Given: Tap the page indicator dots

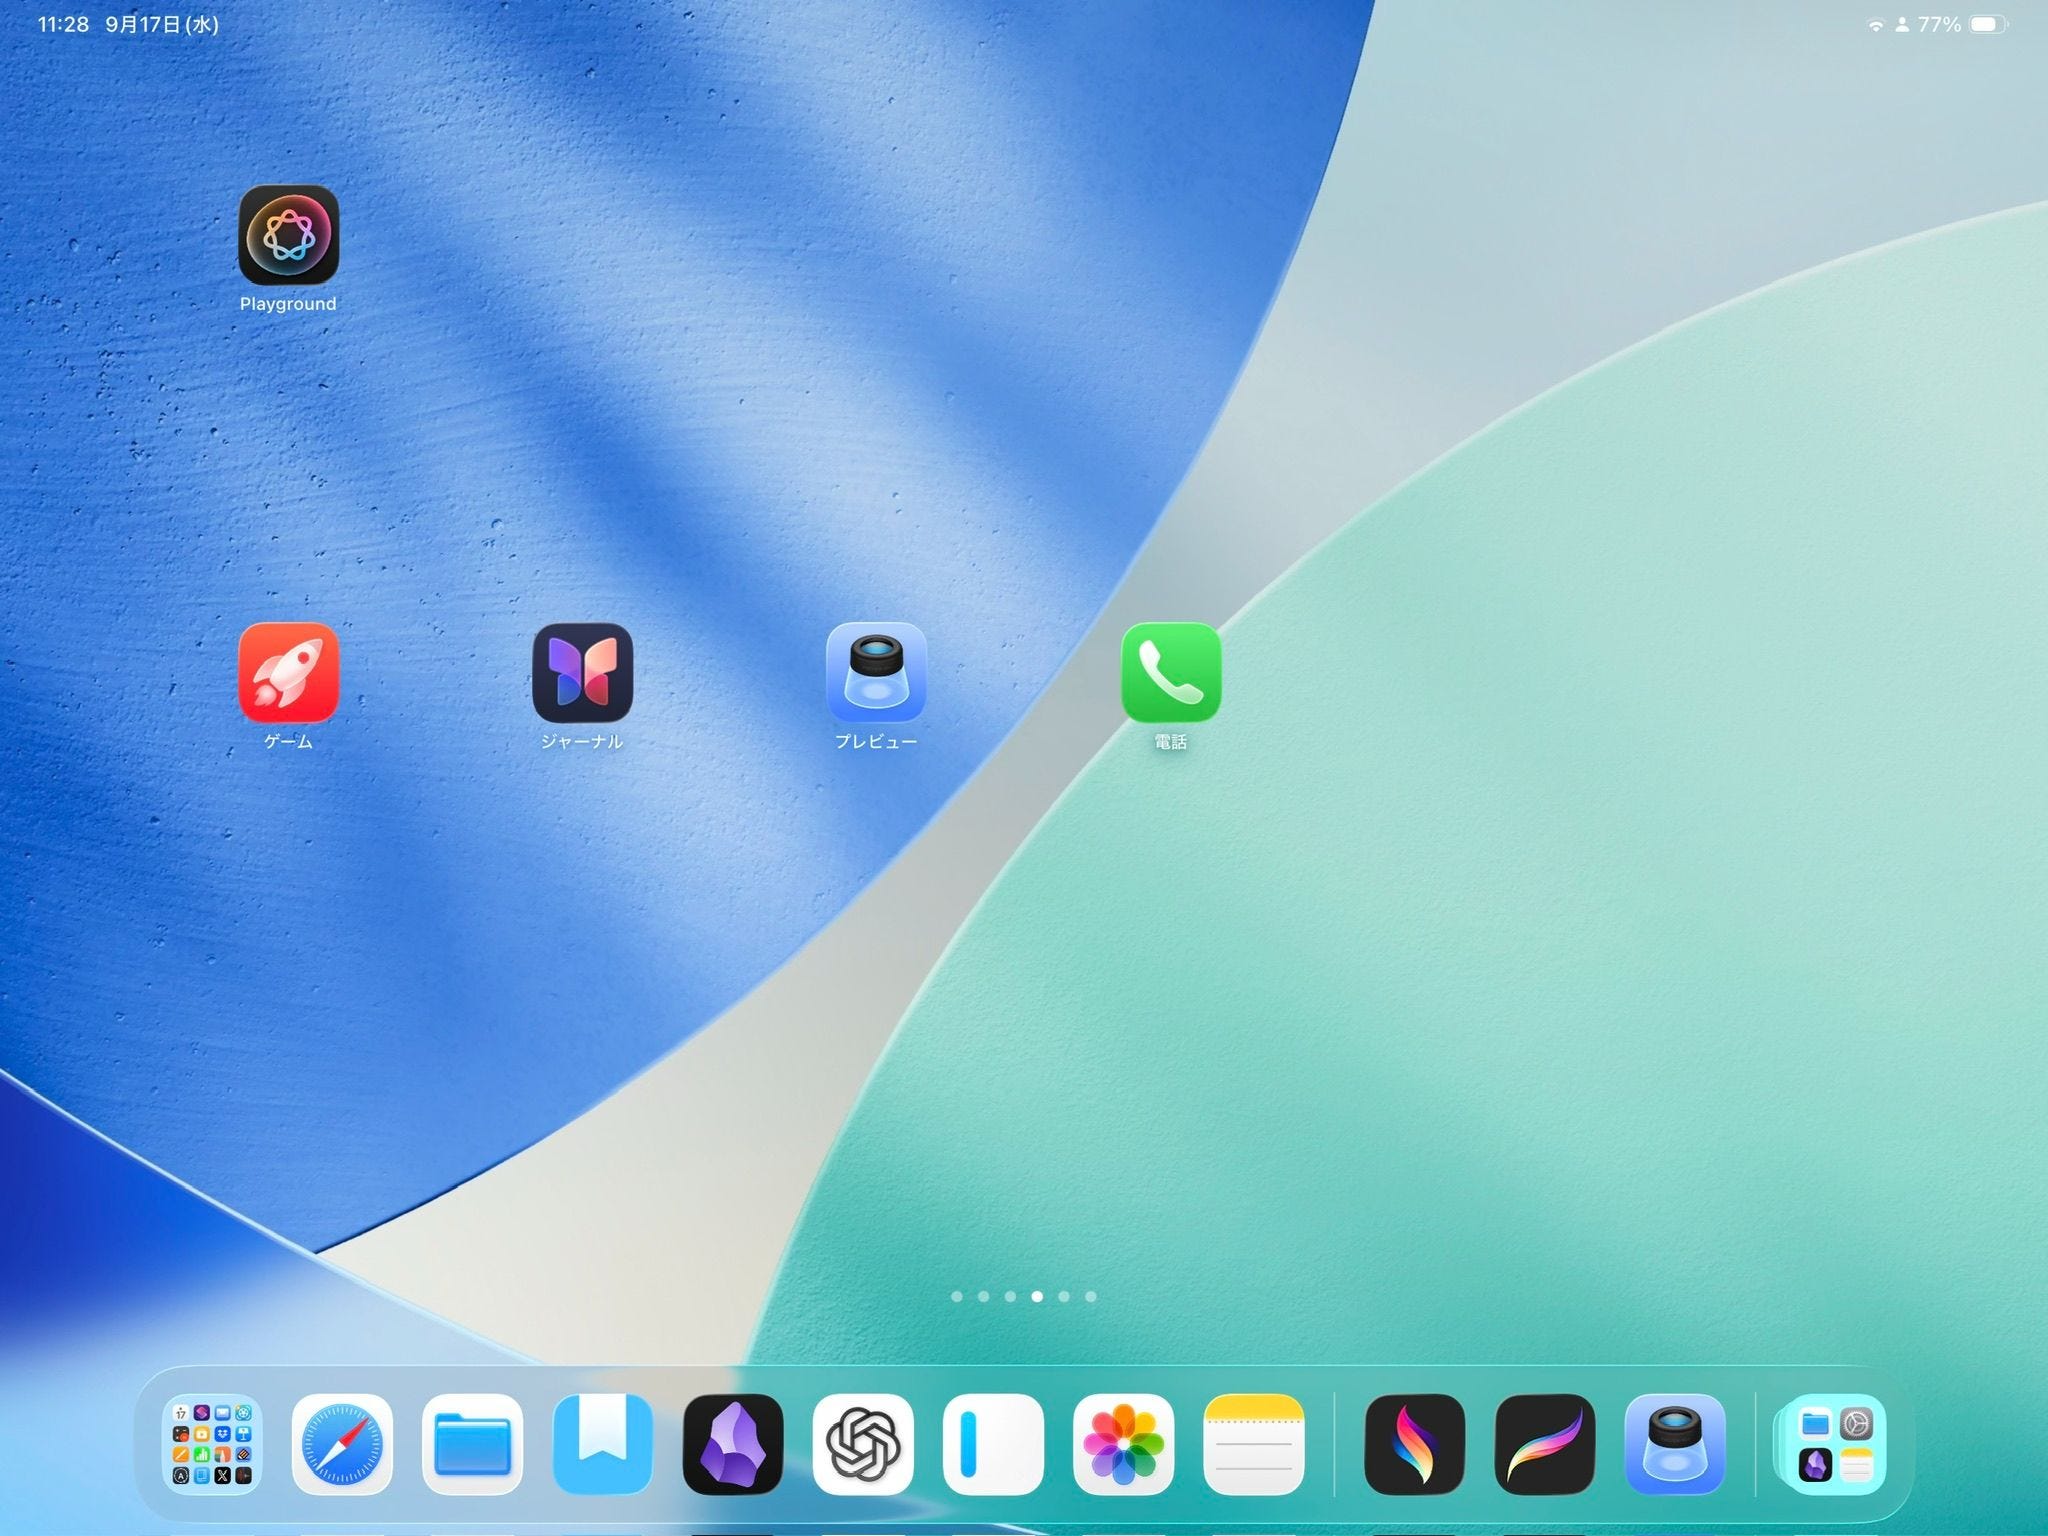Looking at the screenshot, I should pyautogui.click(x=1023, y=1296).
